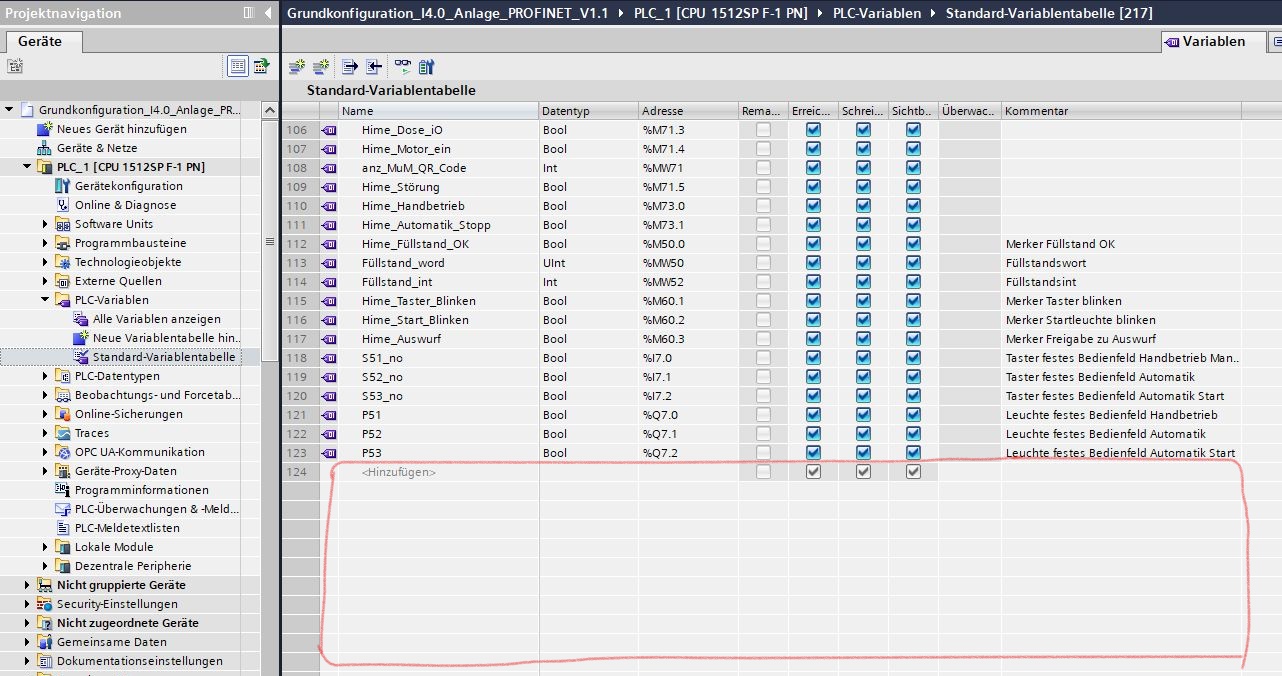Click the Adresse column header
The height and width of the screenshot is (676, 1282).
click(x=663, y=111)
